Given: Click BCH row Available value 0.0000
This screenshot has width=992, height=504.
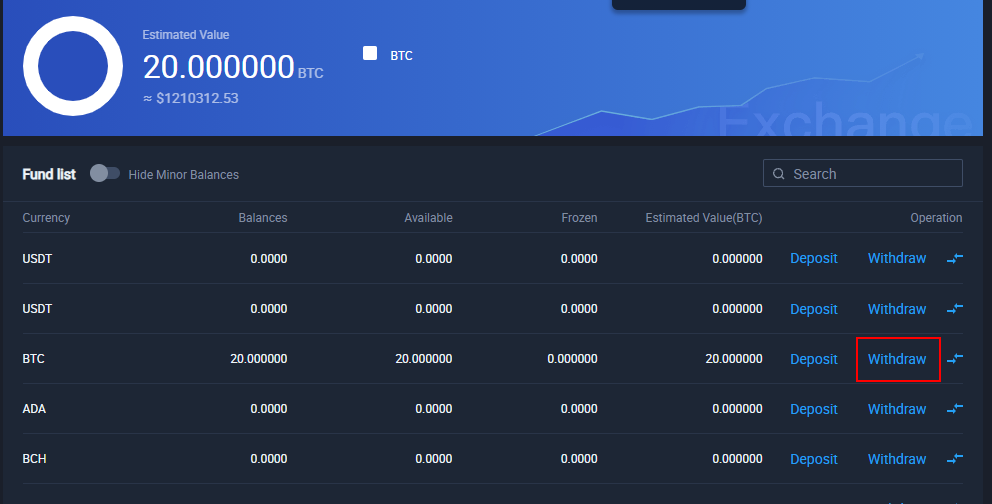Looking at the screenshot, I should point(434,458).
